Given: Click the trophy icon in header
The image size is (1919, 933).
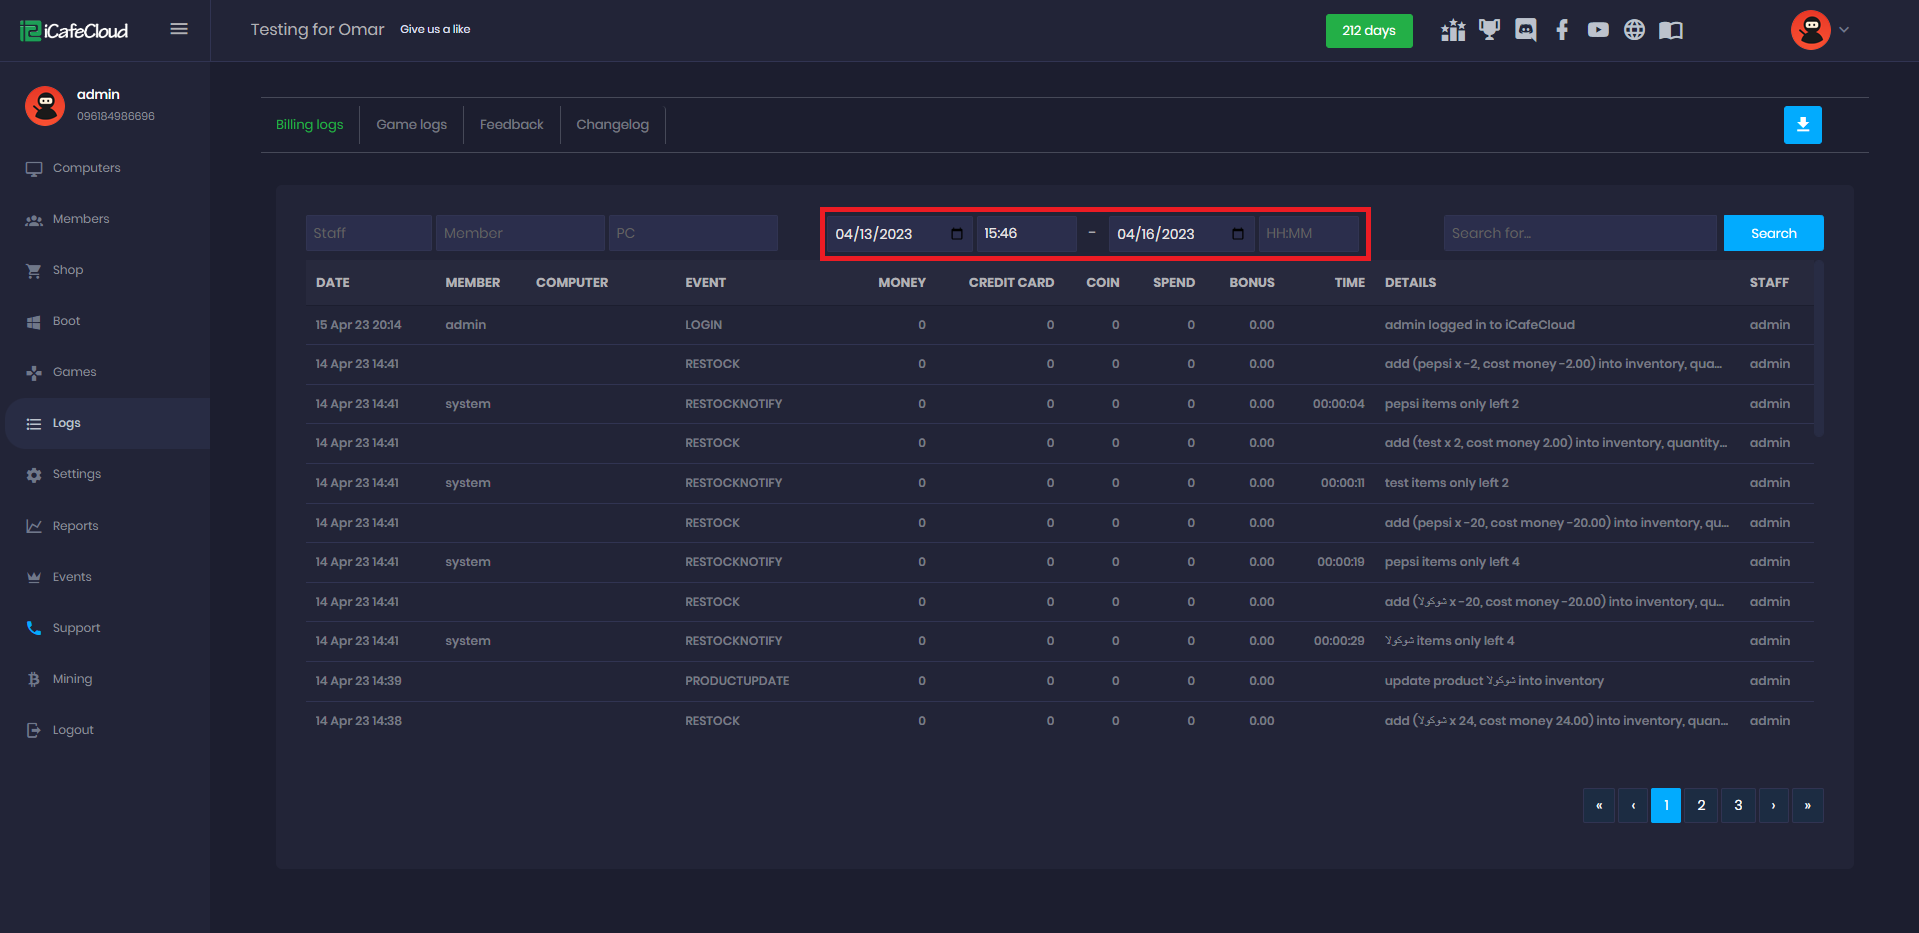Looking at the screenshot, I should pyautogui.click(x=1489, y=30).
